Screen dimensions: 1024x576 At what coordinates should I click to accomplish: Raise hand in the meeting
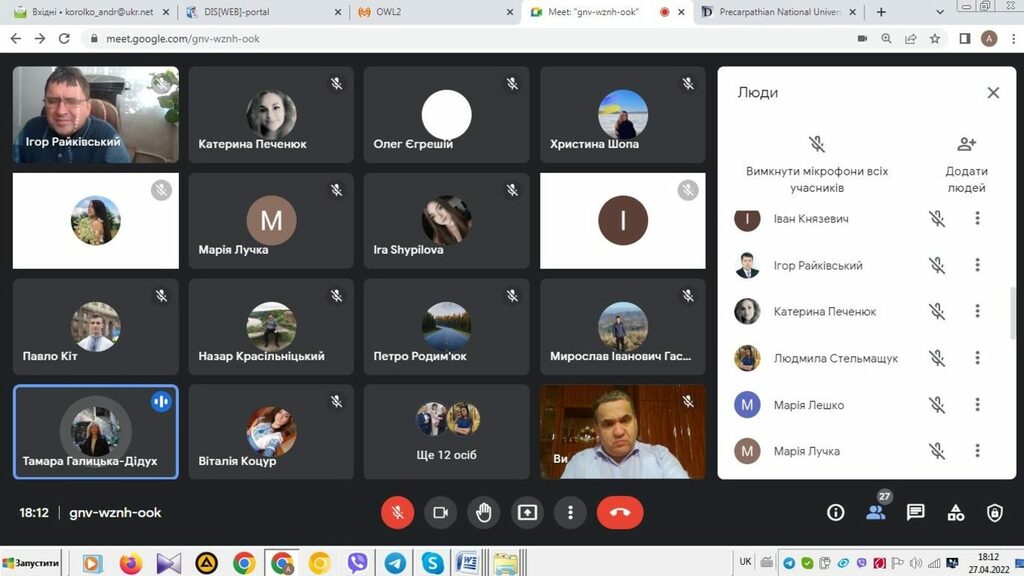[x=484, y=512]
